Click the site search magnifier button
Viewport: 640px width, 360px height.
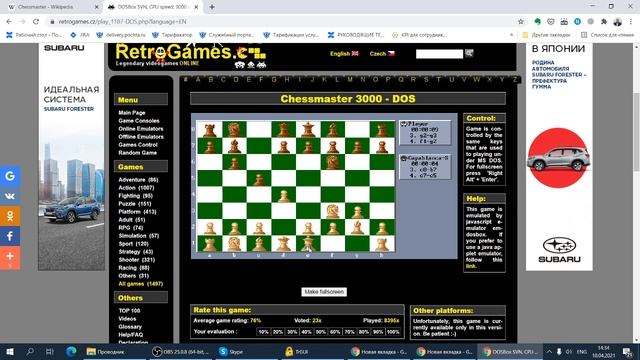click(469, 53)
